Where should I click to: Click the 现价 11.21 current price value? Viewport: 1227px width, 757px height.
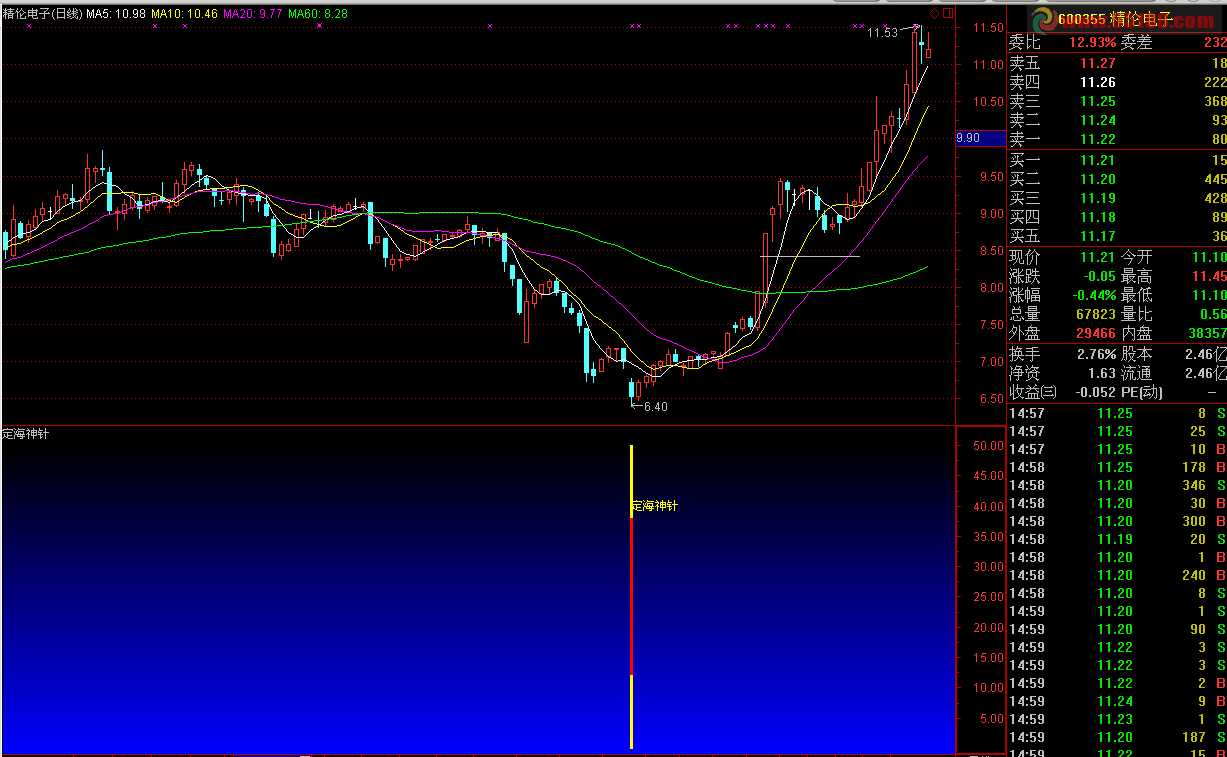pyautogui.click(x=1098, y=257)
